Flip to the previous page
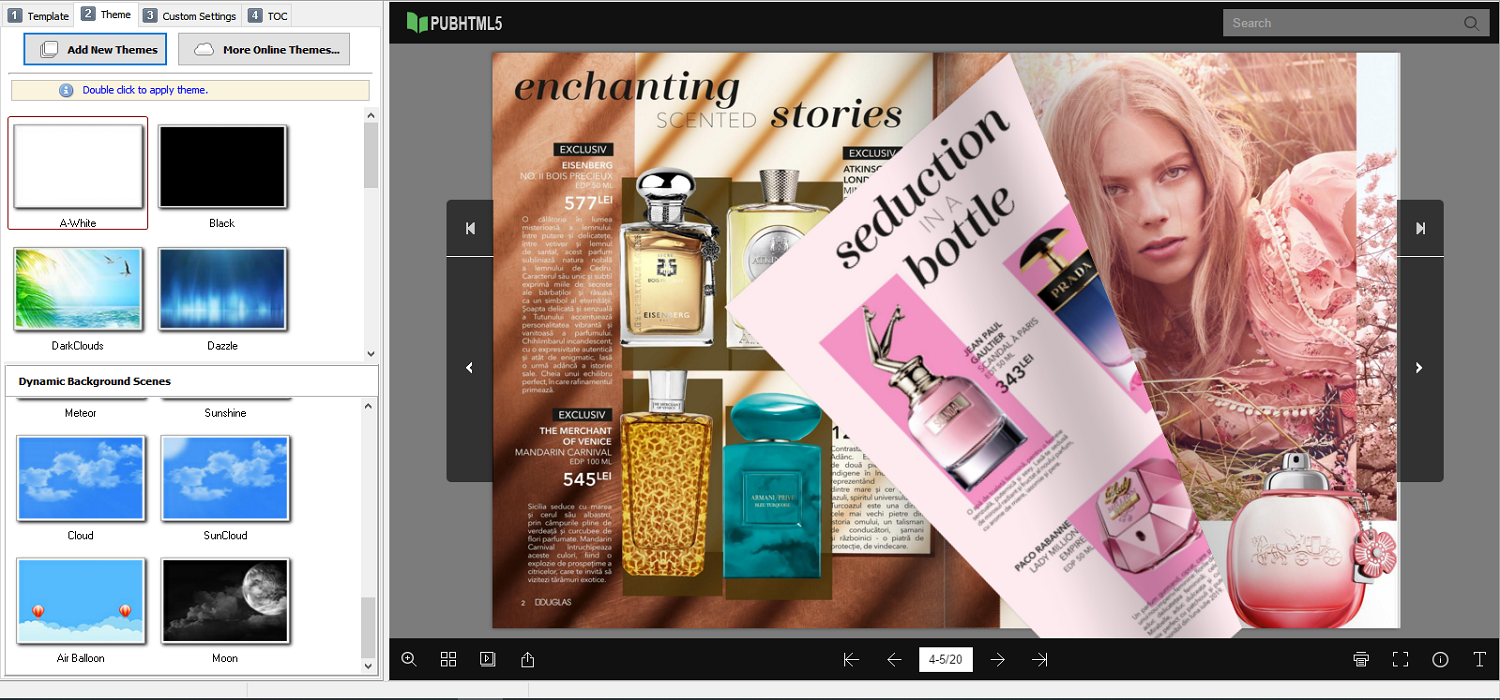This screenshot has width=1500, height=700. (893, 659)
